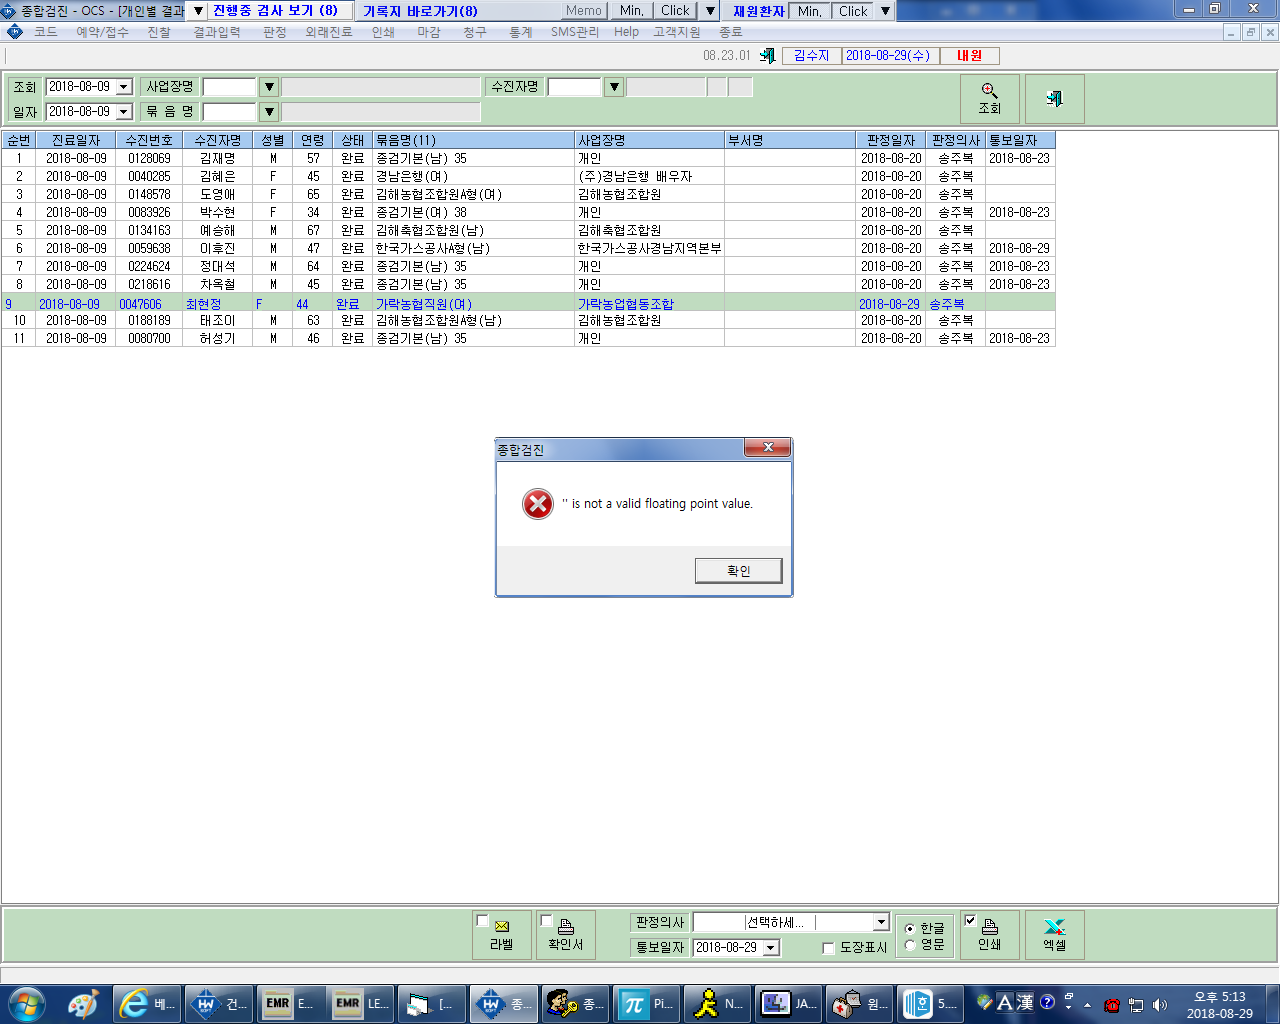Select the 영문 radio option
This screenshot has width=1280, height=1024.
coord(910,945)
